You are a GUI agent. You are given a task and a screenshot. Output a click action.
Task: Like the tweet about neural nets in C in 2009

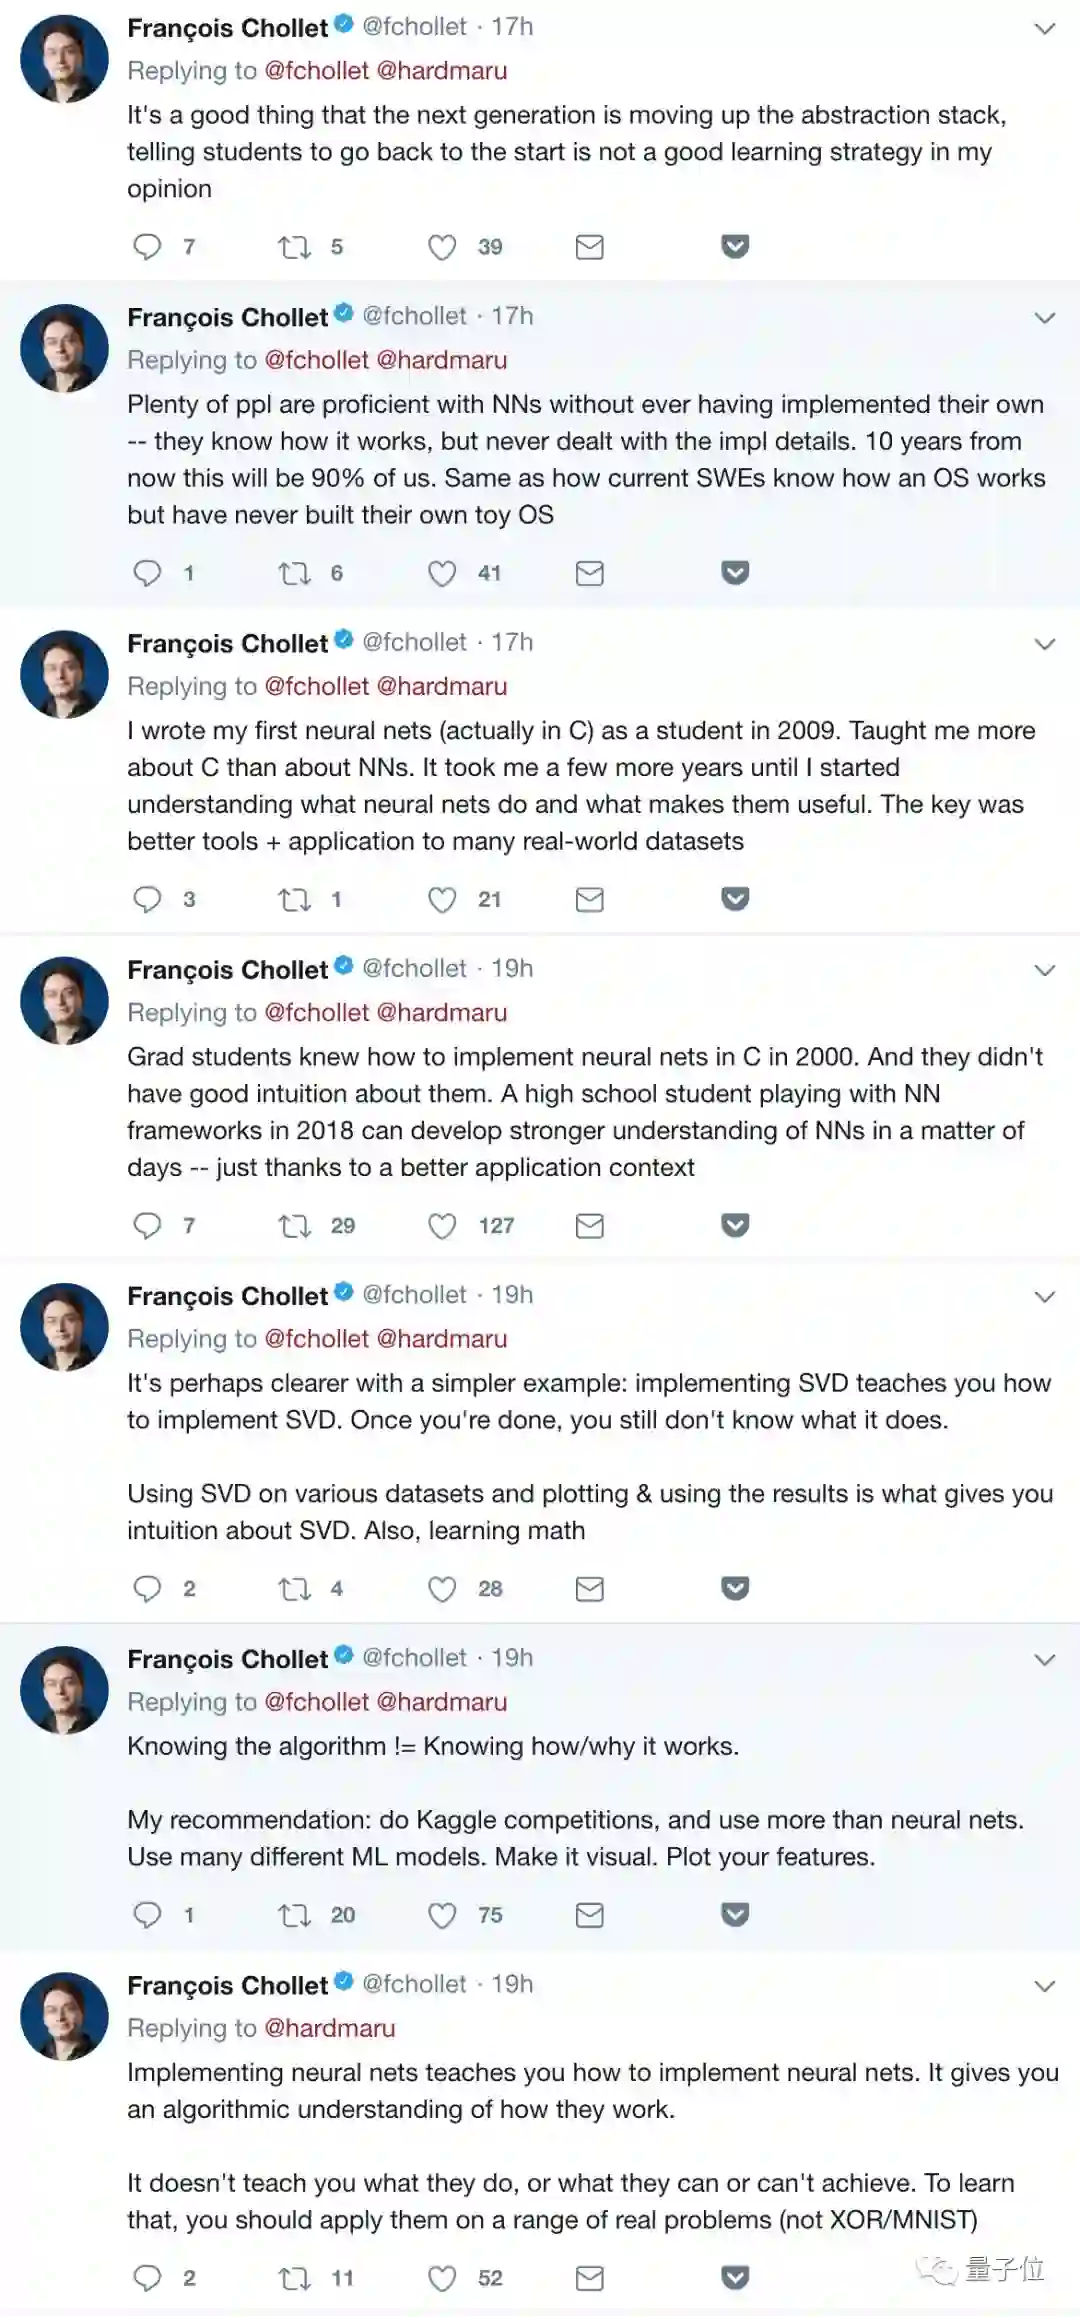point(442,899)
